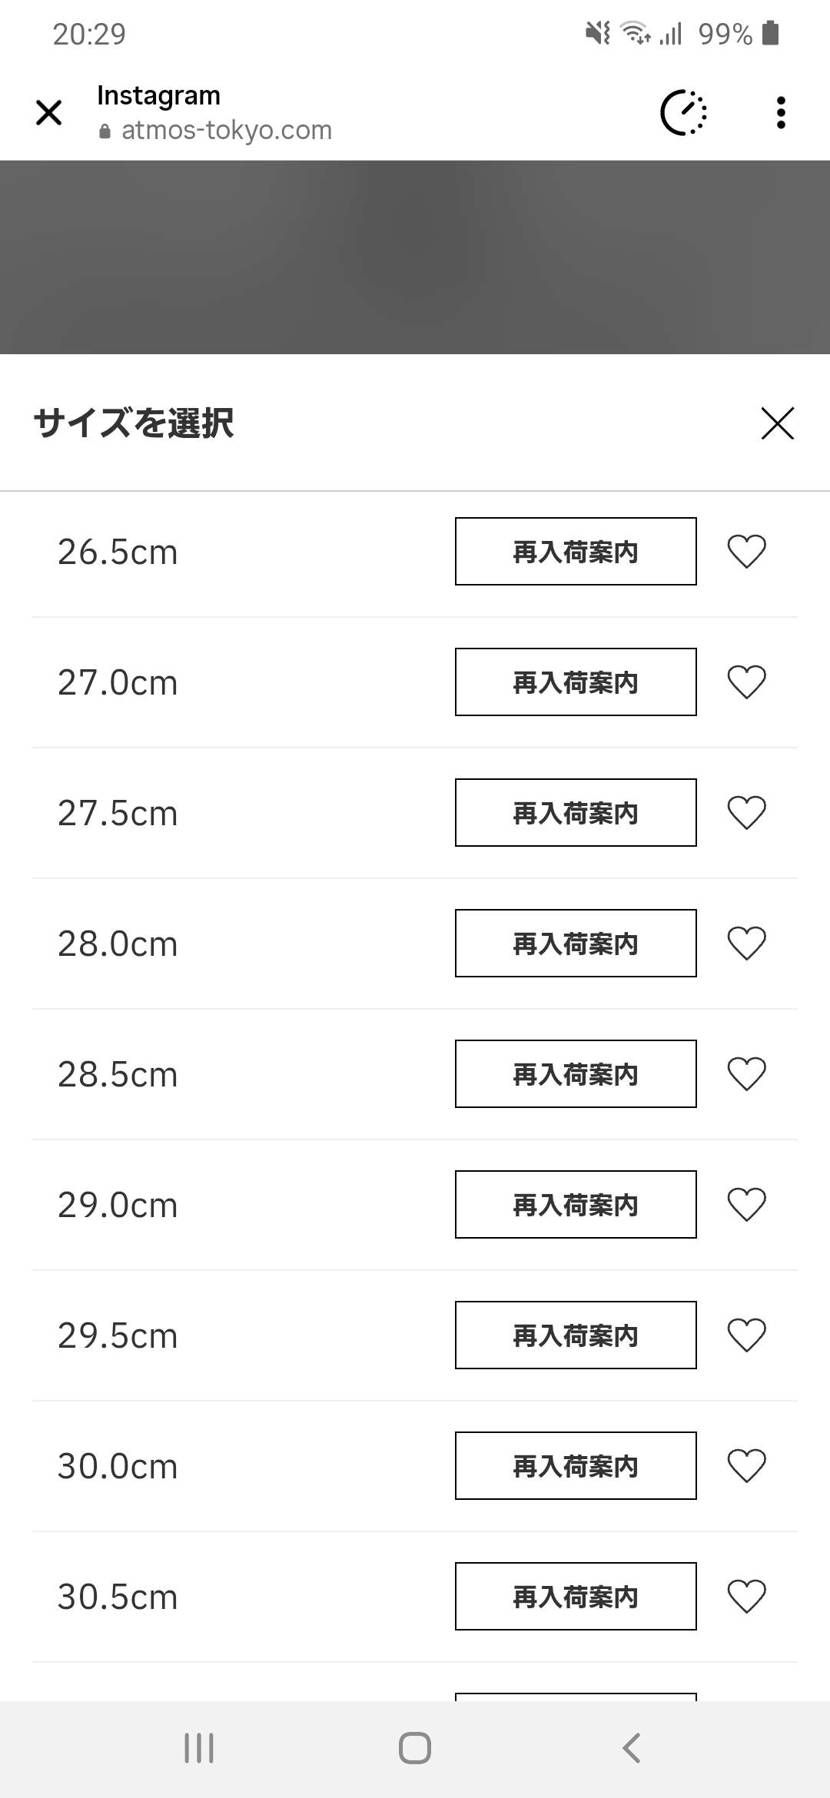Image resolution: width=830 pixels, height=1798 pixels.
Task: Open the browser three-dot menu
Action: click(781, 112)
